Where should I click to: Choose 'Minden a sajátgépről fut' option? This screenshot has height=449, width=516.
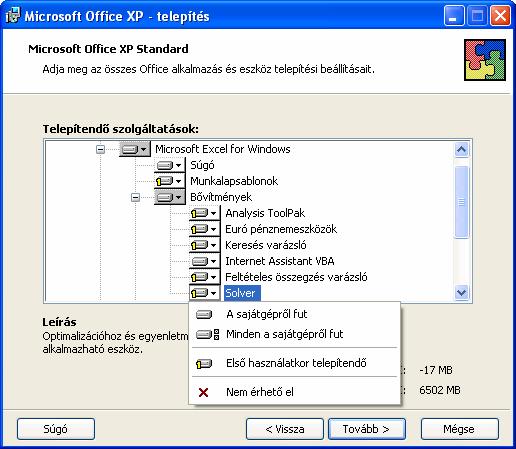tap(294, 334)
